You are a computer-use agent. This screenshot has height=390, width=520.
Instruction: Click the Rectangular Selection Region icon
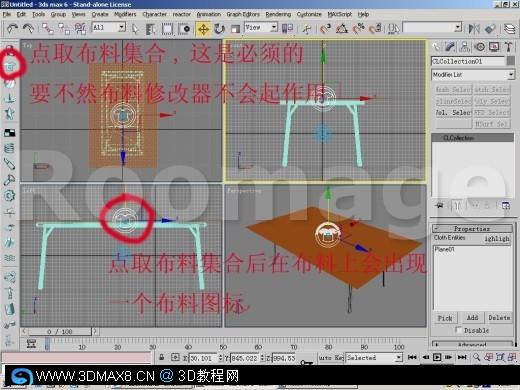click(x=167, y=29)
